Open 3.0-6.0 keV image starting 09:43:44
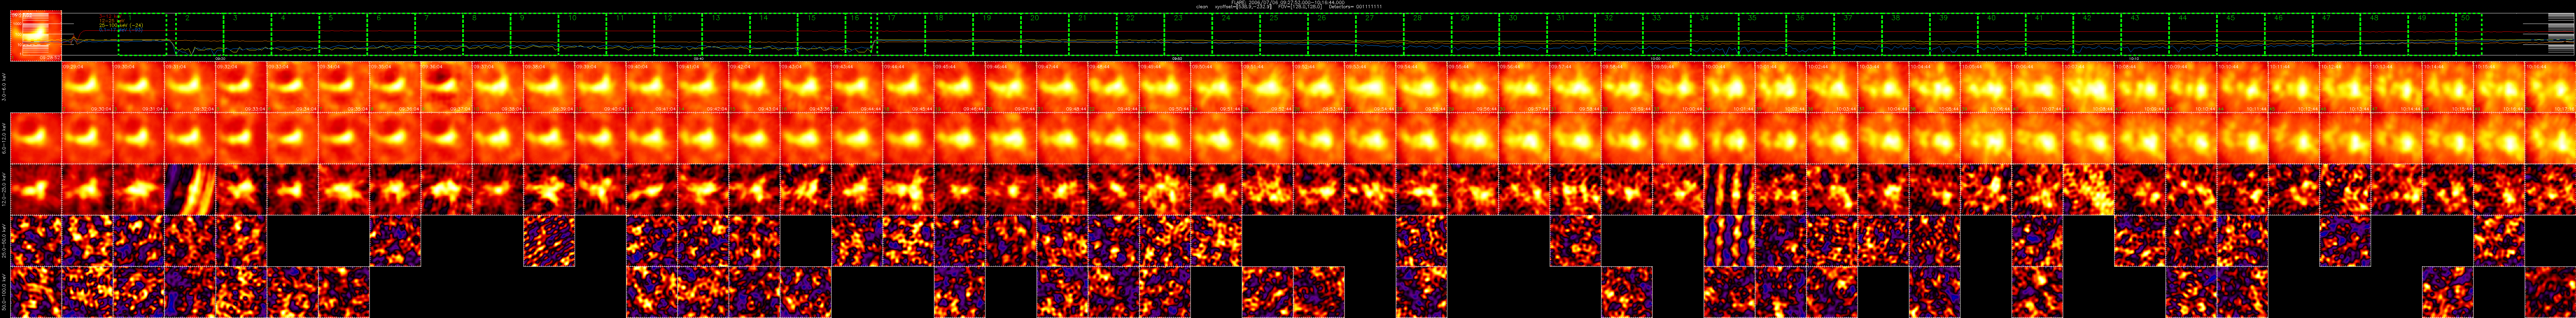 [x=857, y=87]
